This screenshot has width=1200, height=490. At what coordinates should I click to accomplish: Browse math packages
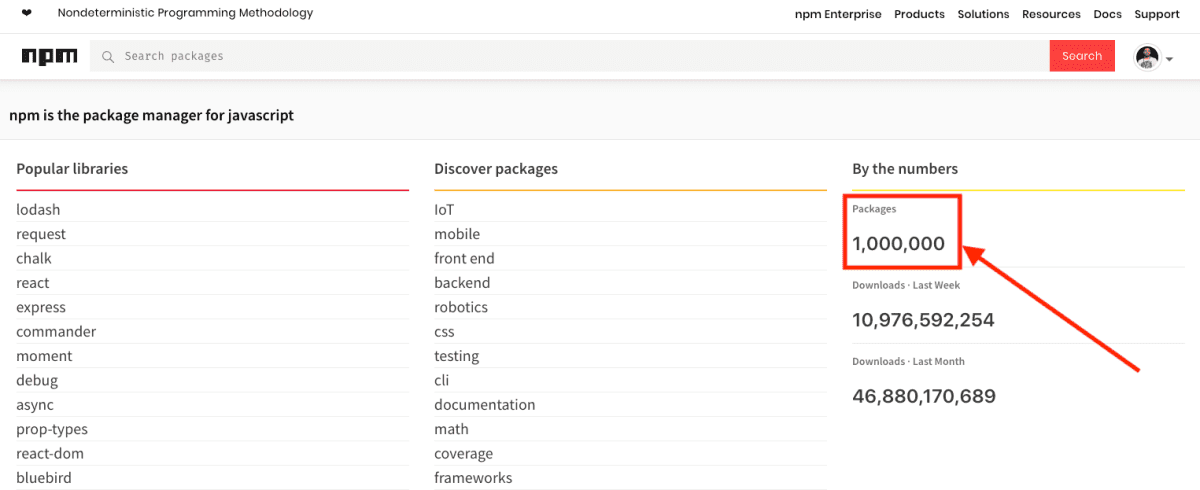451,429
